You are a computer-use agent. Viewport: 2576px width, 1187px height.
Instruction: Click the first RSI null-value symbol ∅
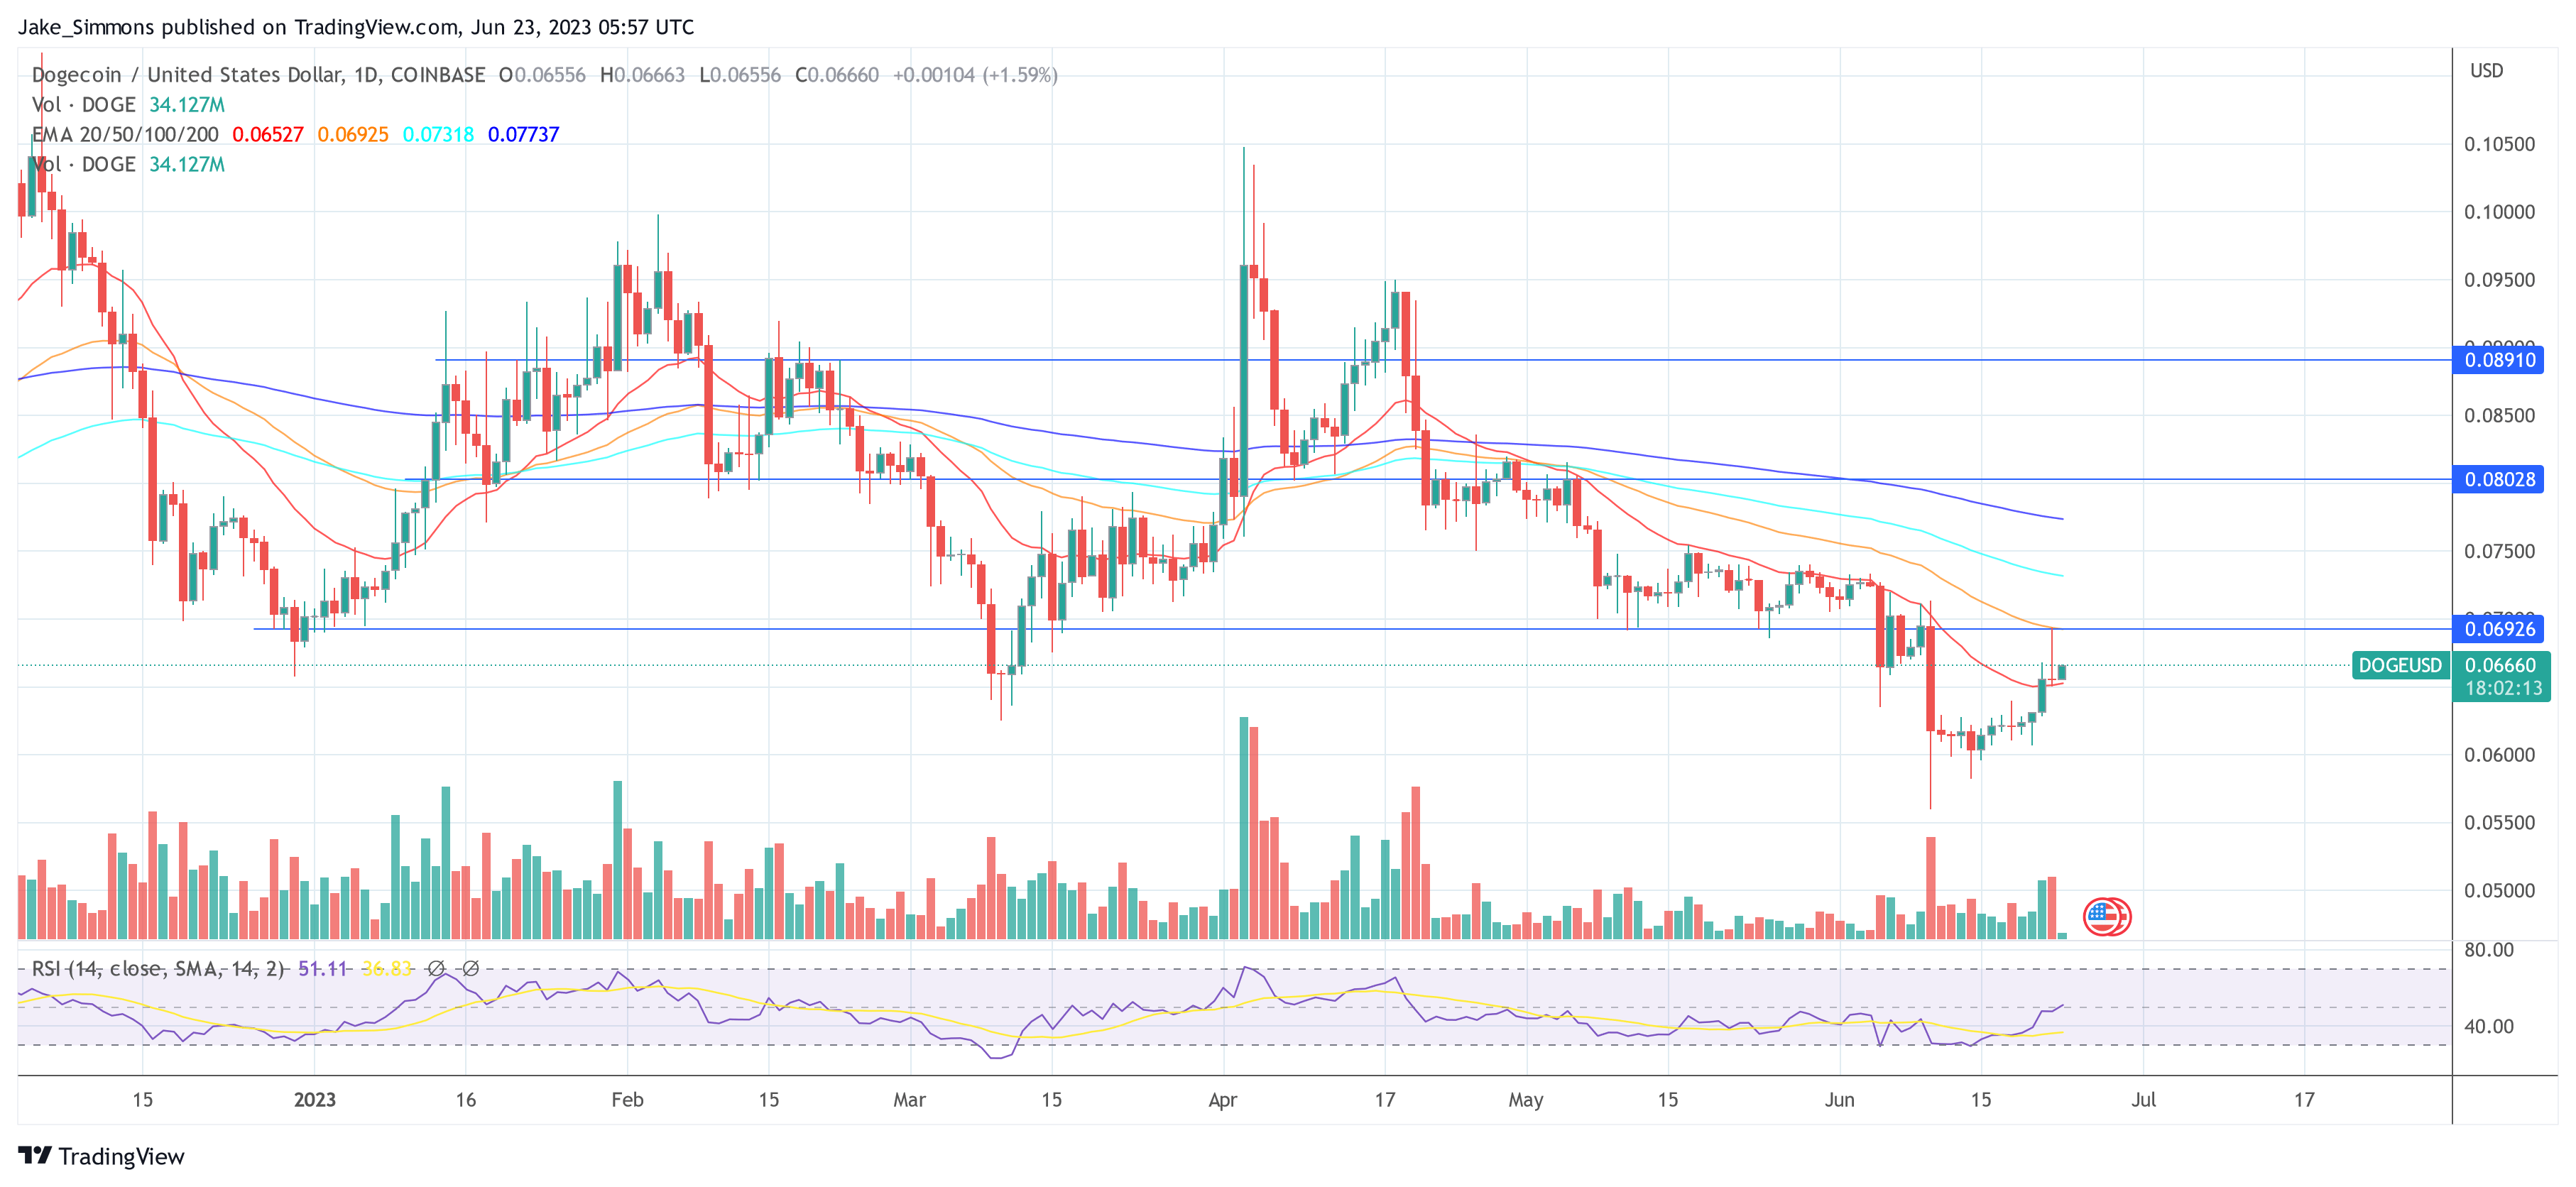[436, 968]
